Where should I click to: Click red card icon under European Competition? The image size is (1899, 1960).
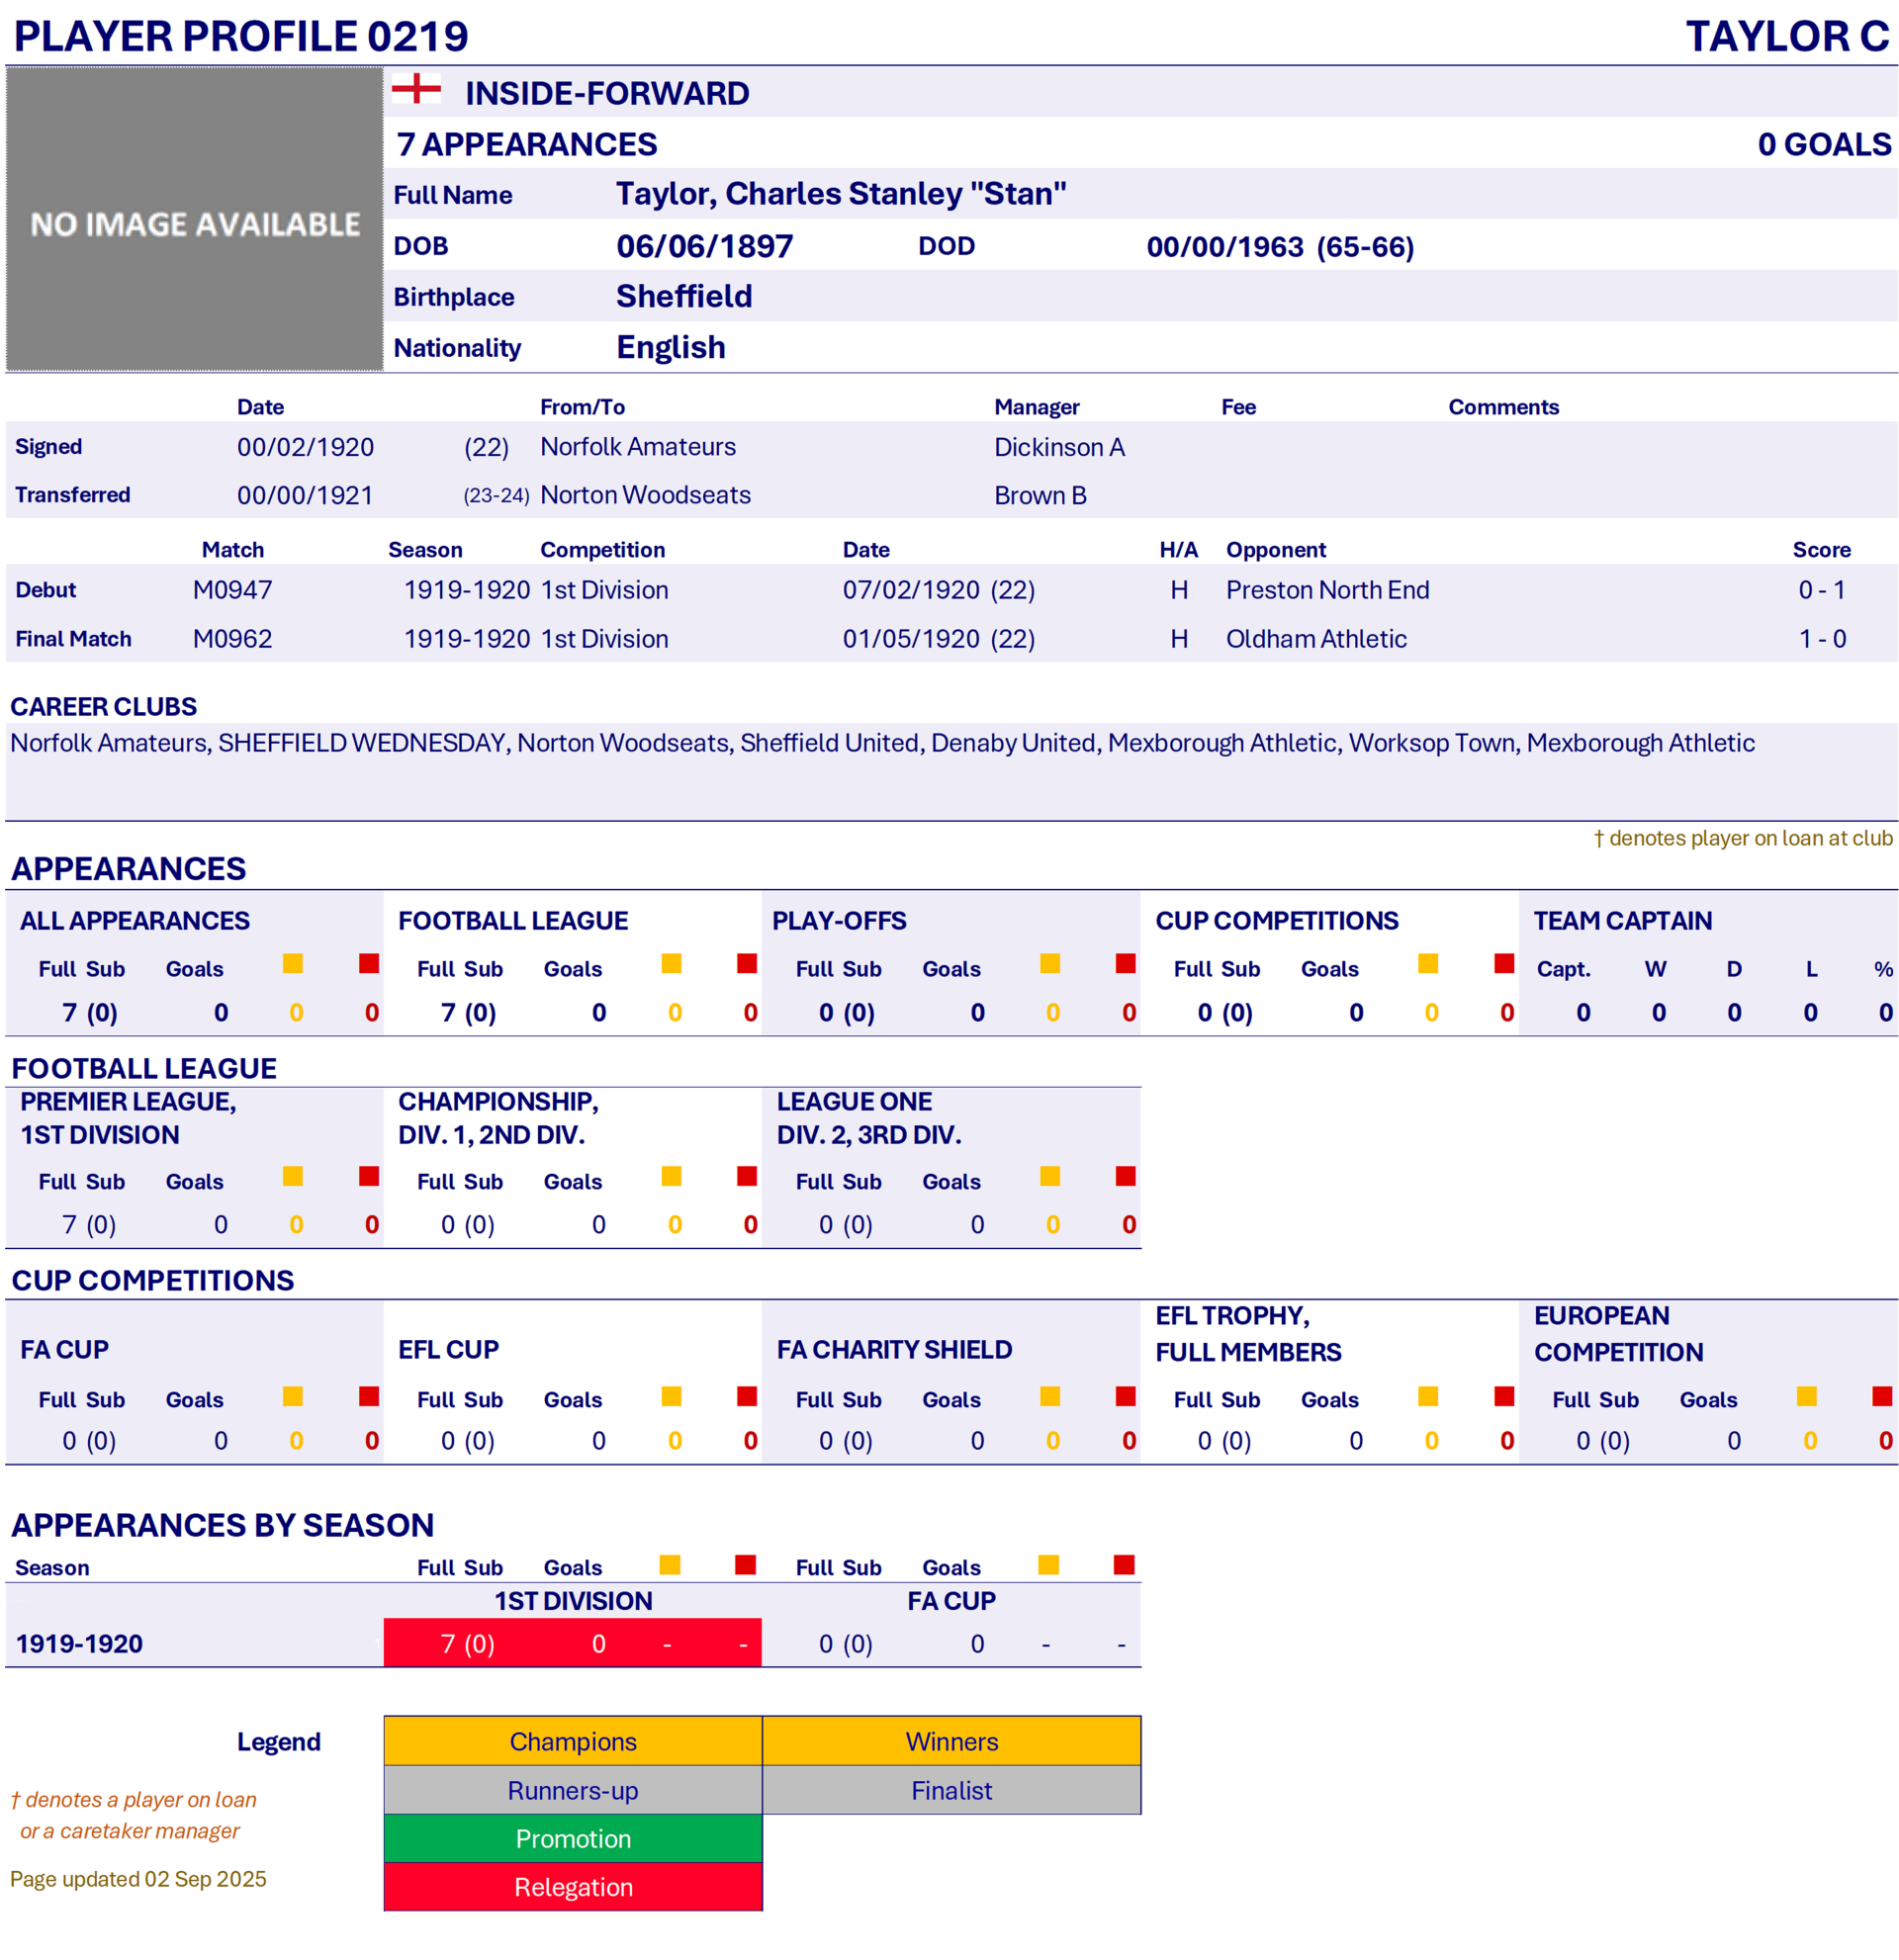(1882, 1396)
